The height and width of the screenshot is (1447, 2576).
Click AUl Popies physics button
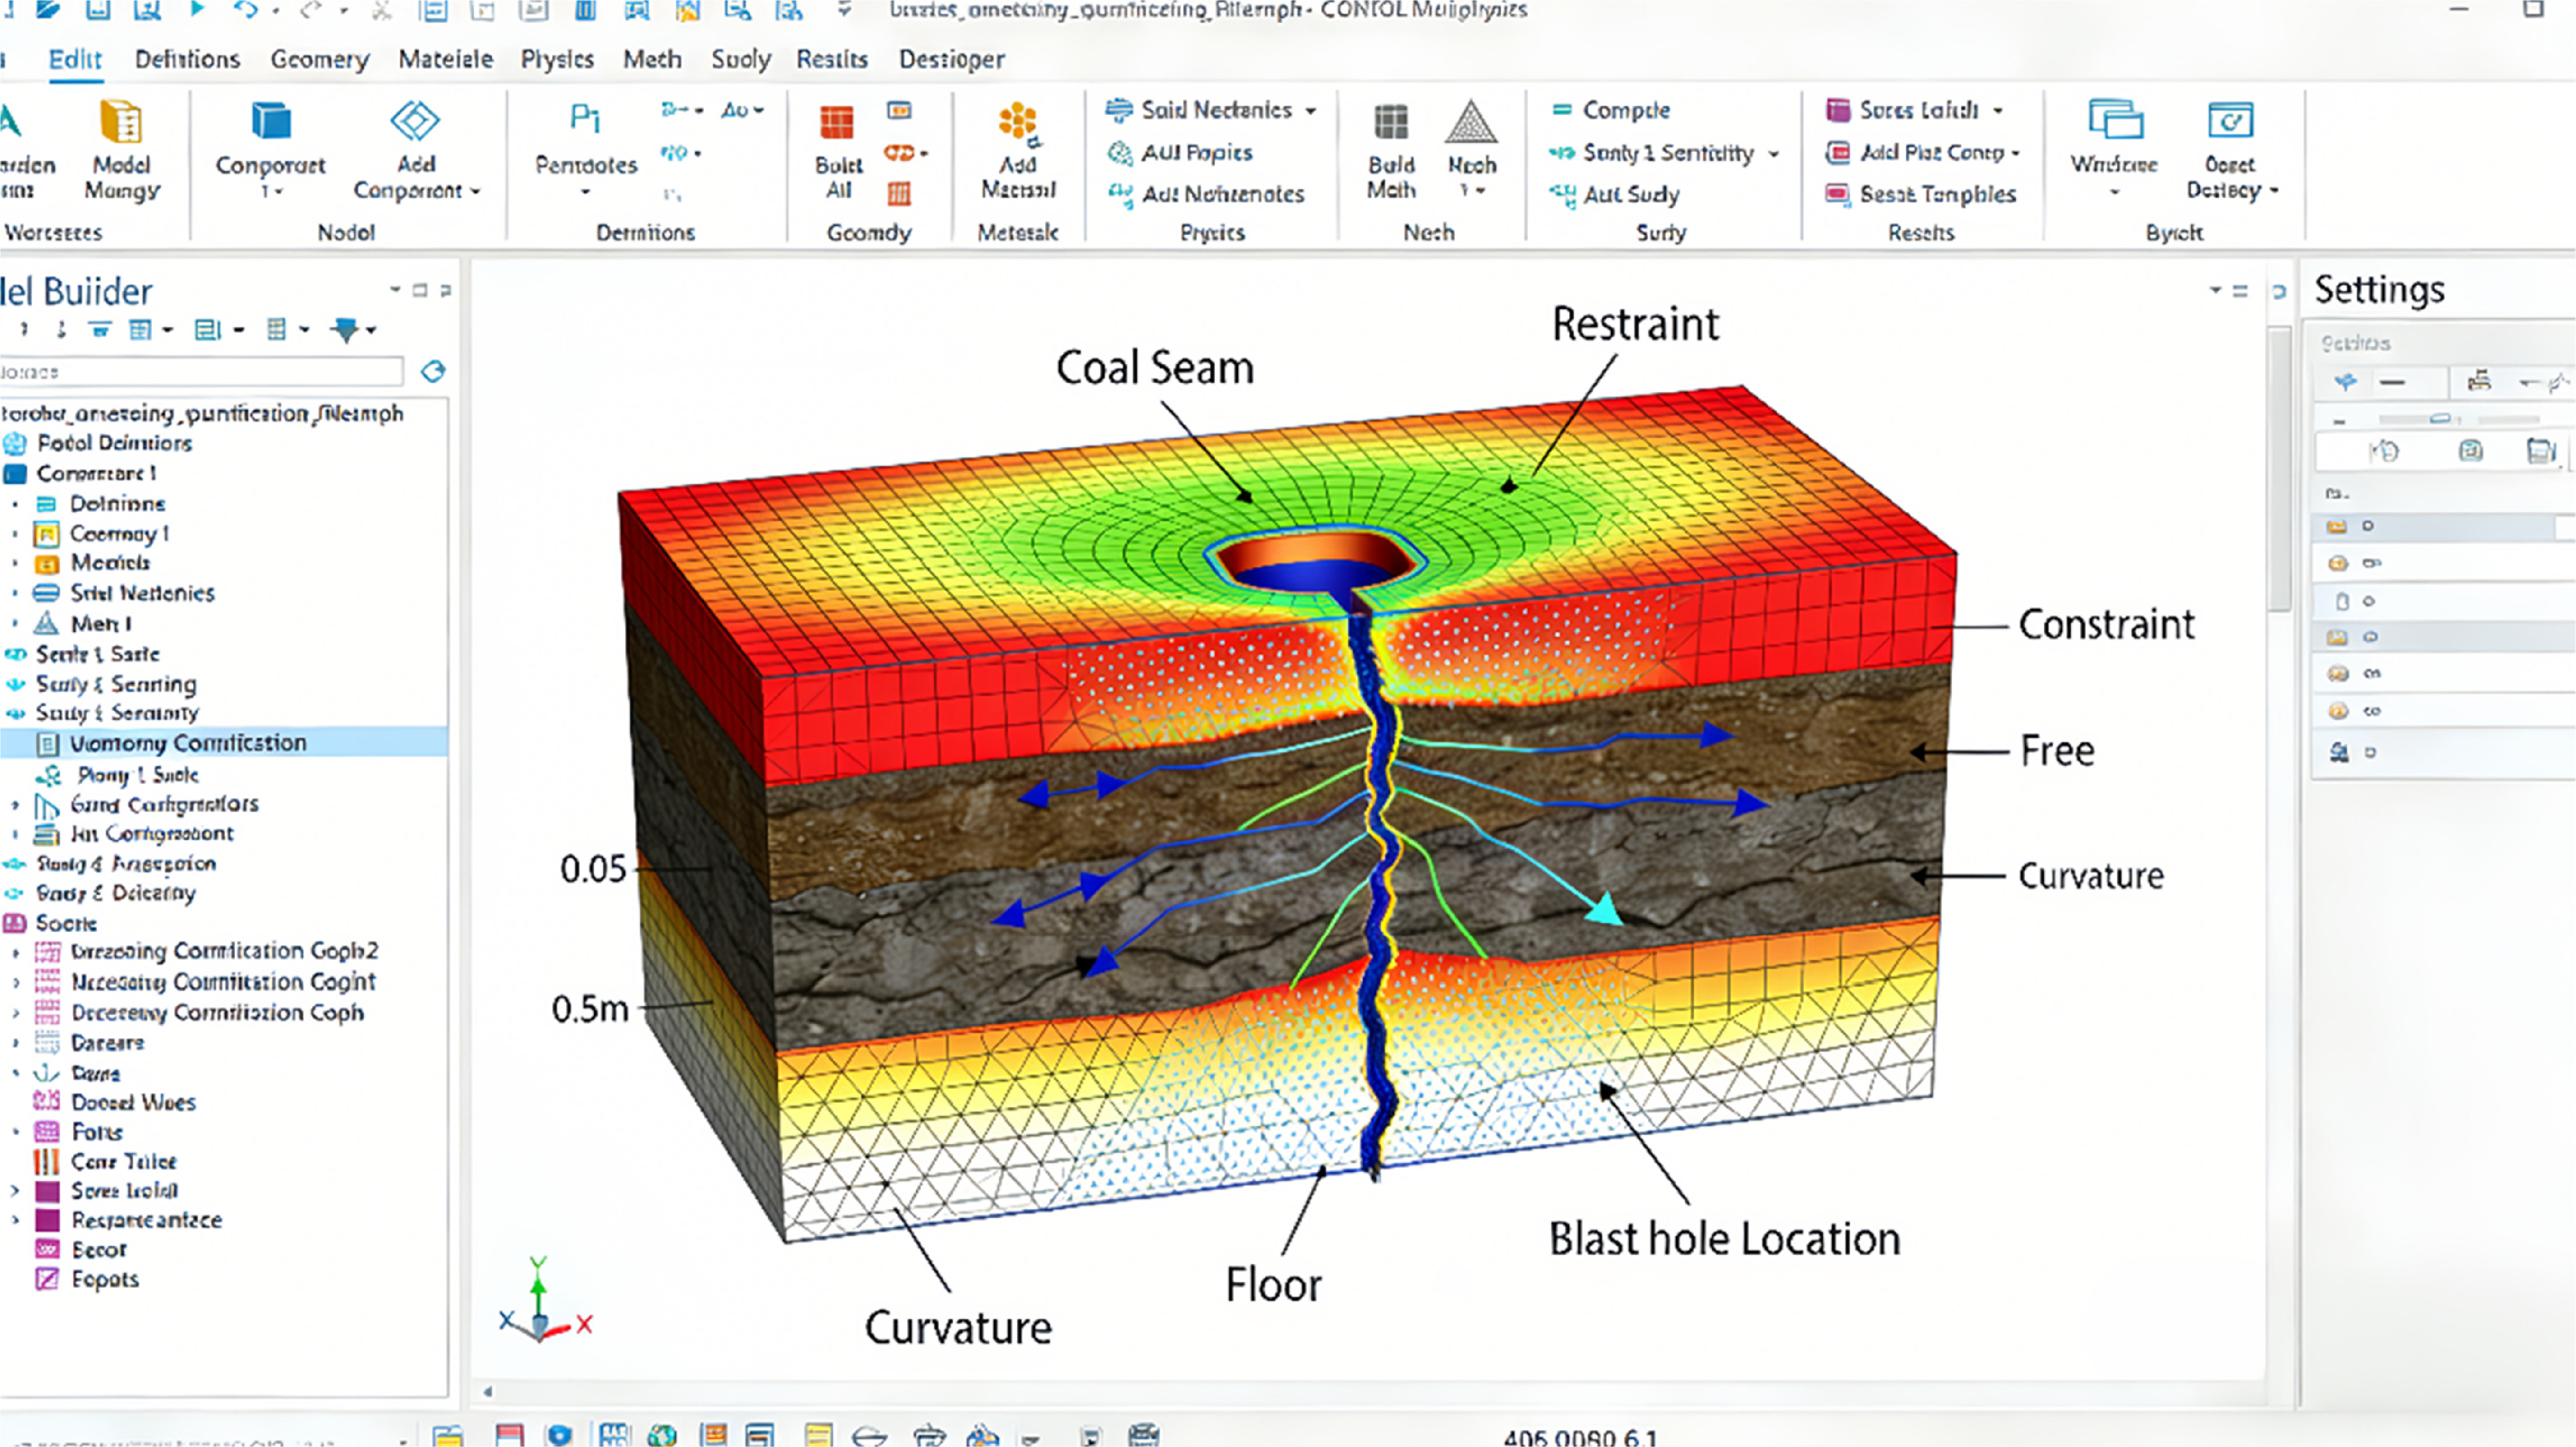(x=1180, y=153)
